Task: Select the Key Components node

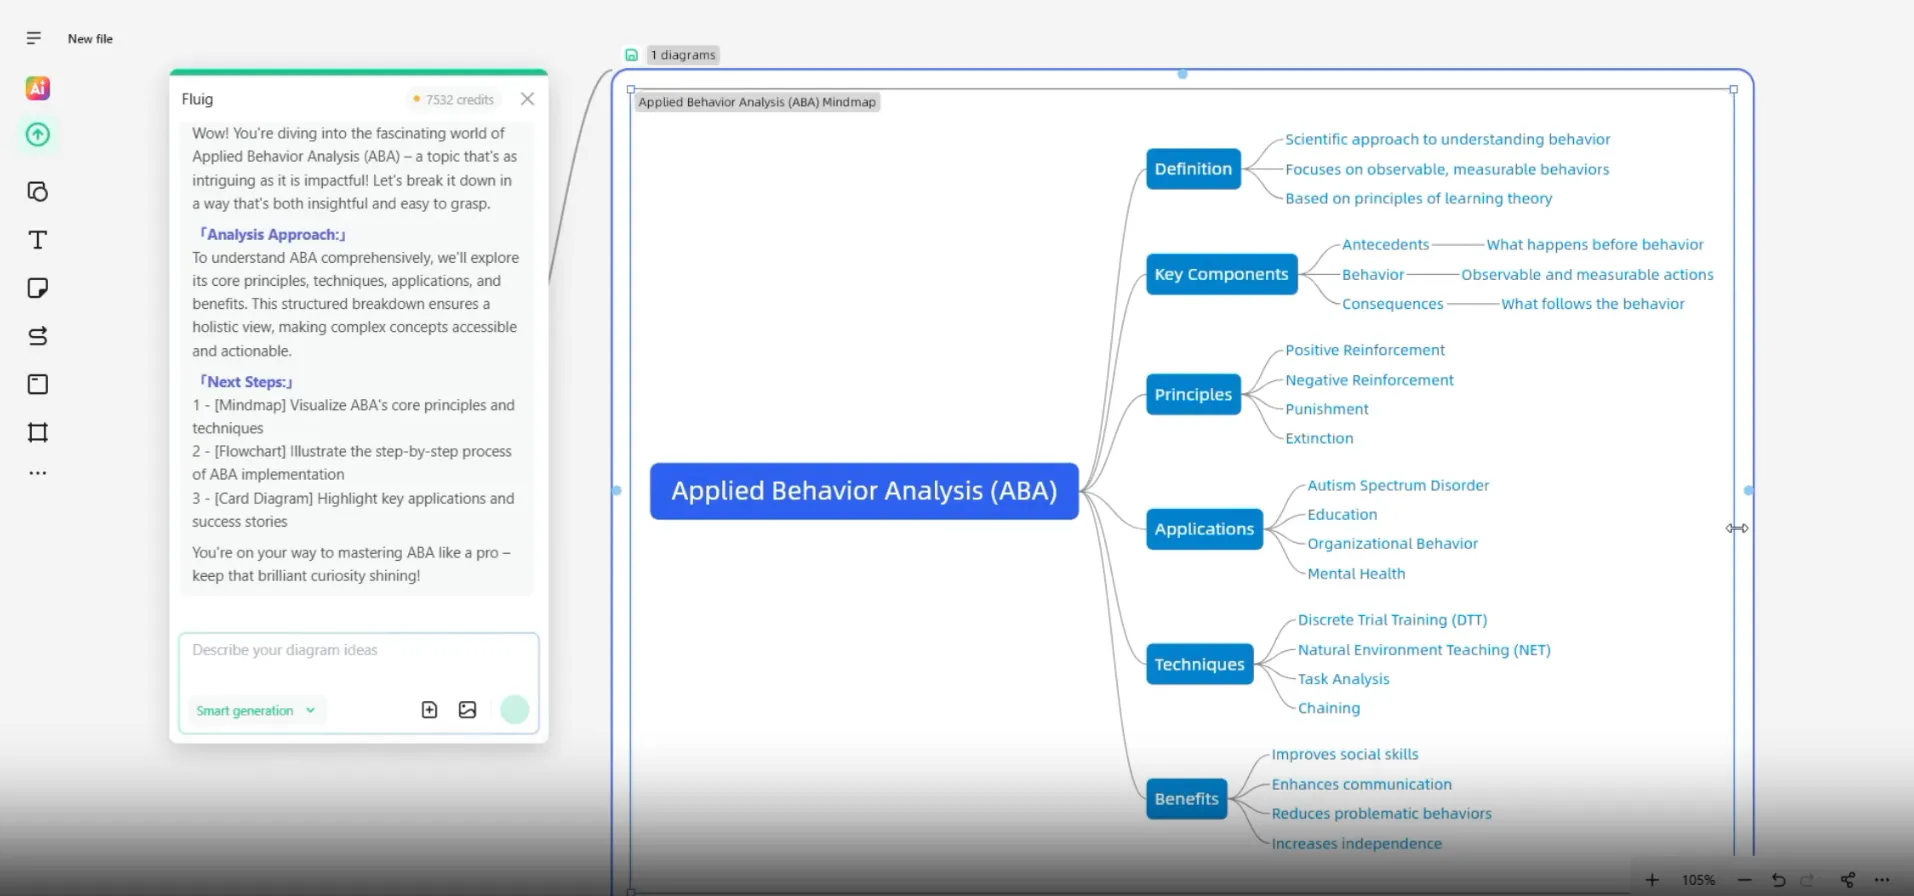Action: click(x=1221, y=274)
